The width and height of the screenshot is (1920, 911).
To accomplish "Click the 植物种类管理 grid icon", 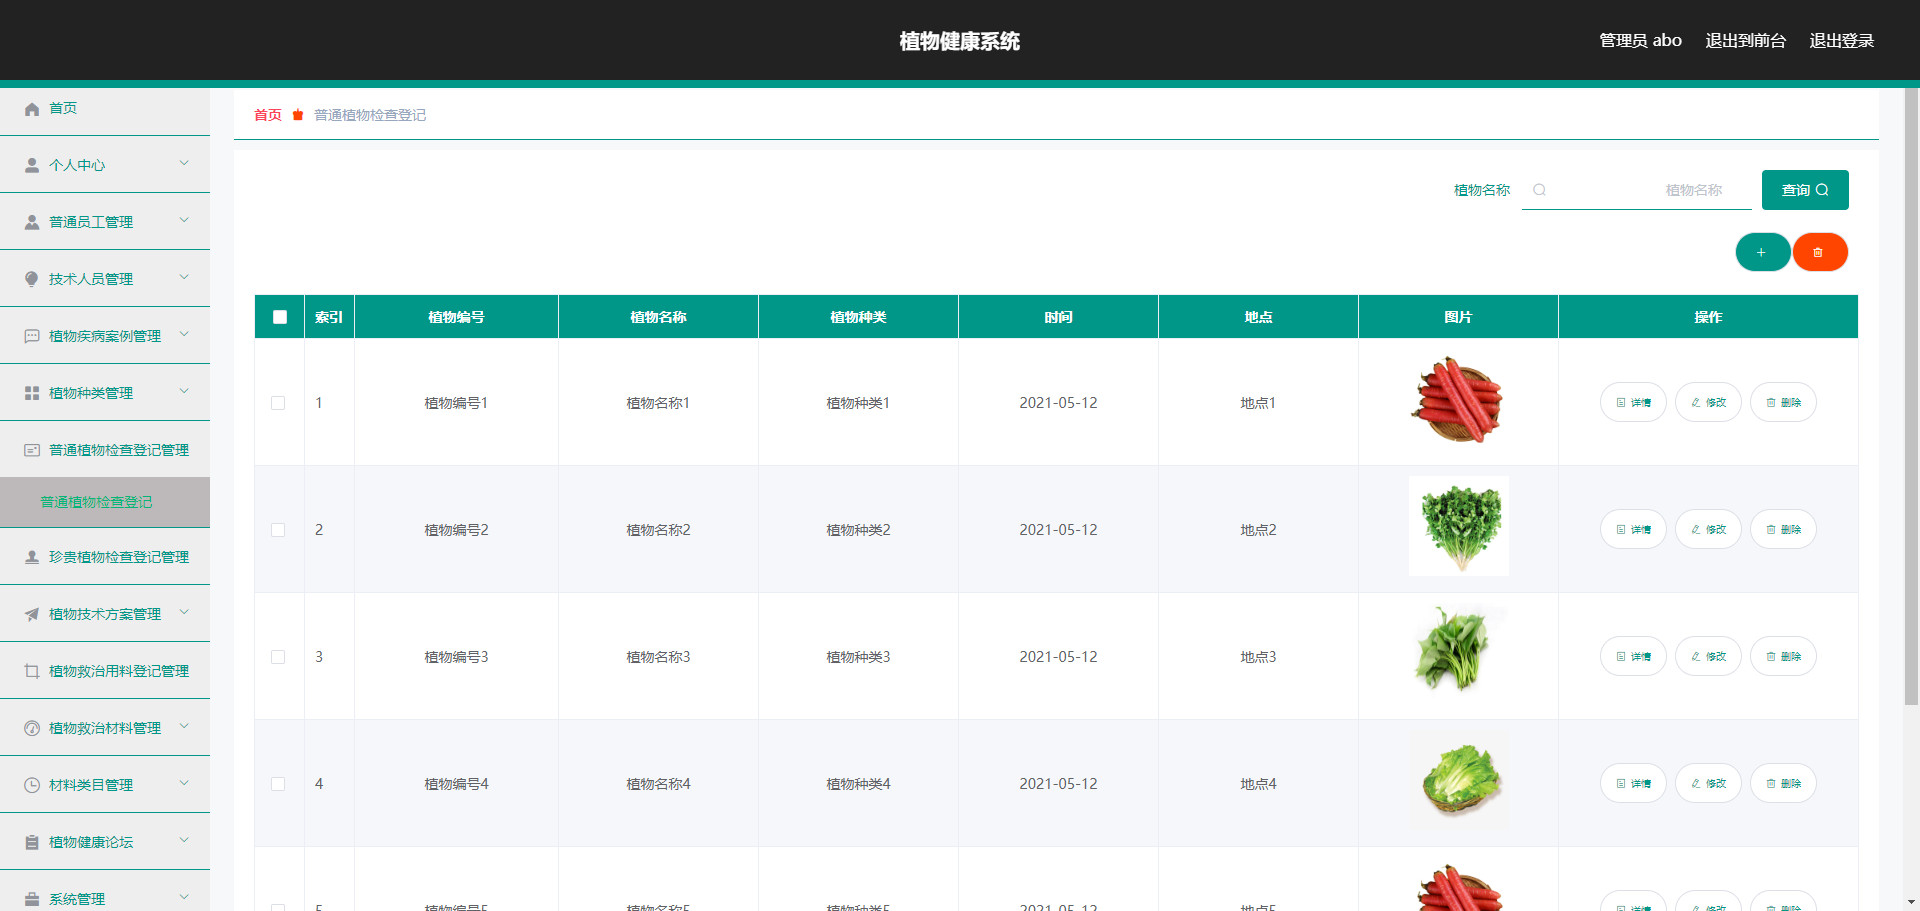I will pyautogui.click(x=32, y=393).
